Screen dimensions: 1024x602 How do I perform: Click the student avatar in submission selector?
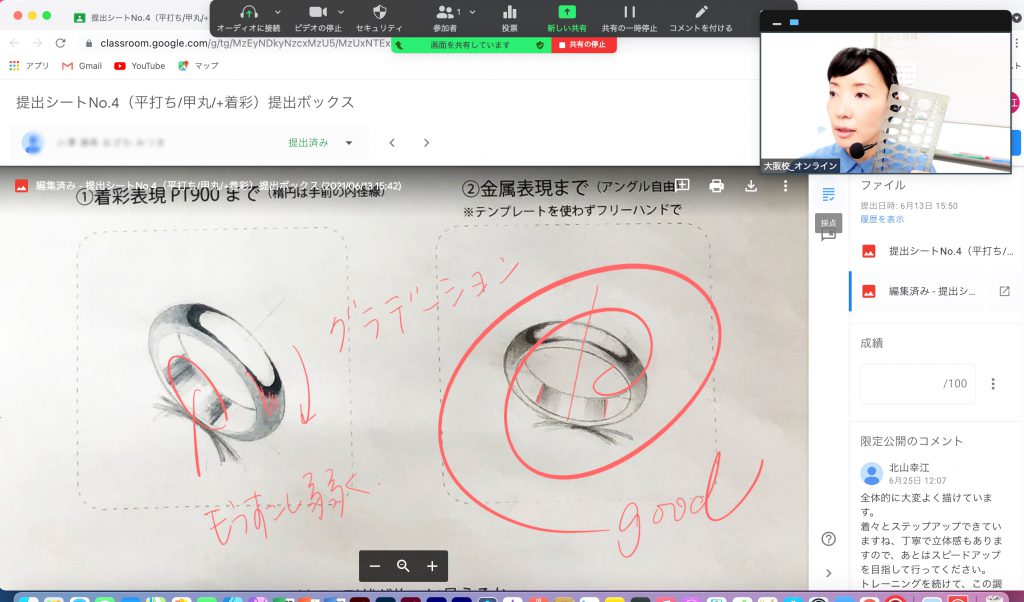pyautogui.click(x=33, y=143)
